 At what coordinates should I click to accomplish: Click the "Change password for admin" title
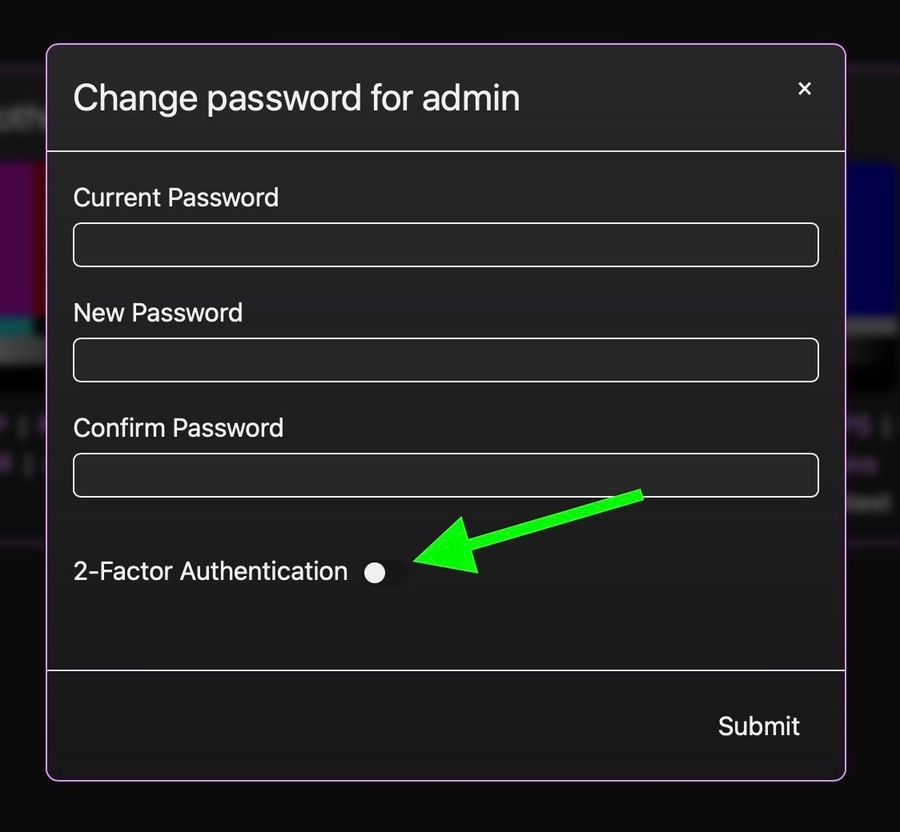[x=296, y=98]
